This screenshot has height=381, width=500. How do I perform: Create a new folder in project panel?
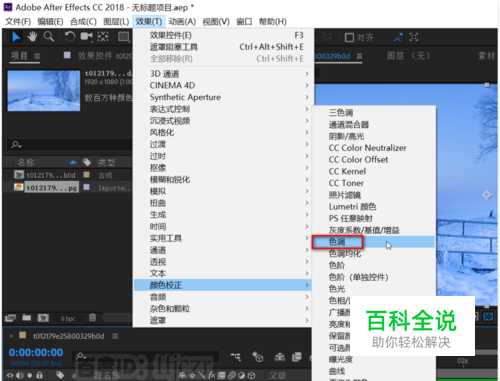(x=27, y=318)
